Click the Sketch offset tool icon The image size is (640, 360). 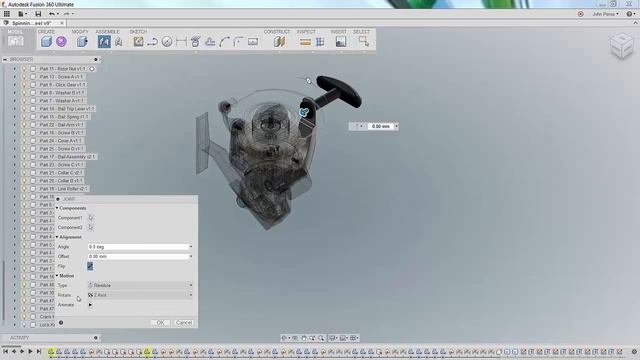210,41
